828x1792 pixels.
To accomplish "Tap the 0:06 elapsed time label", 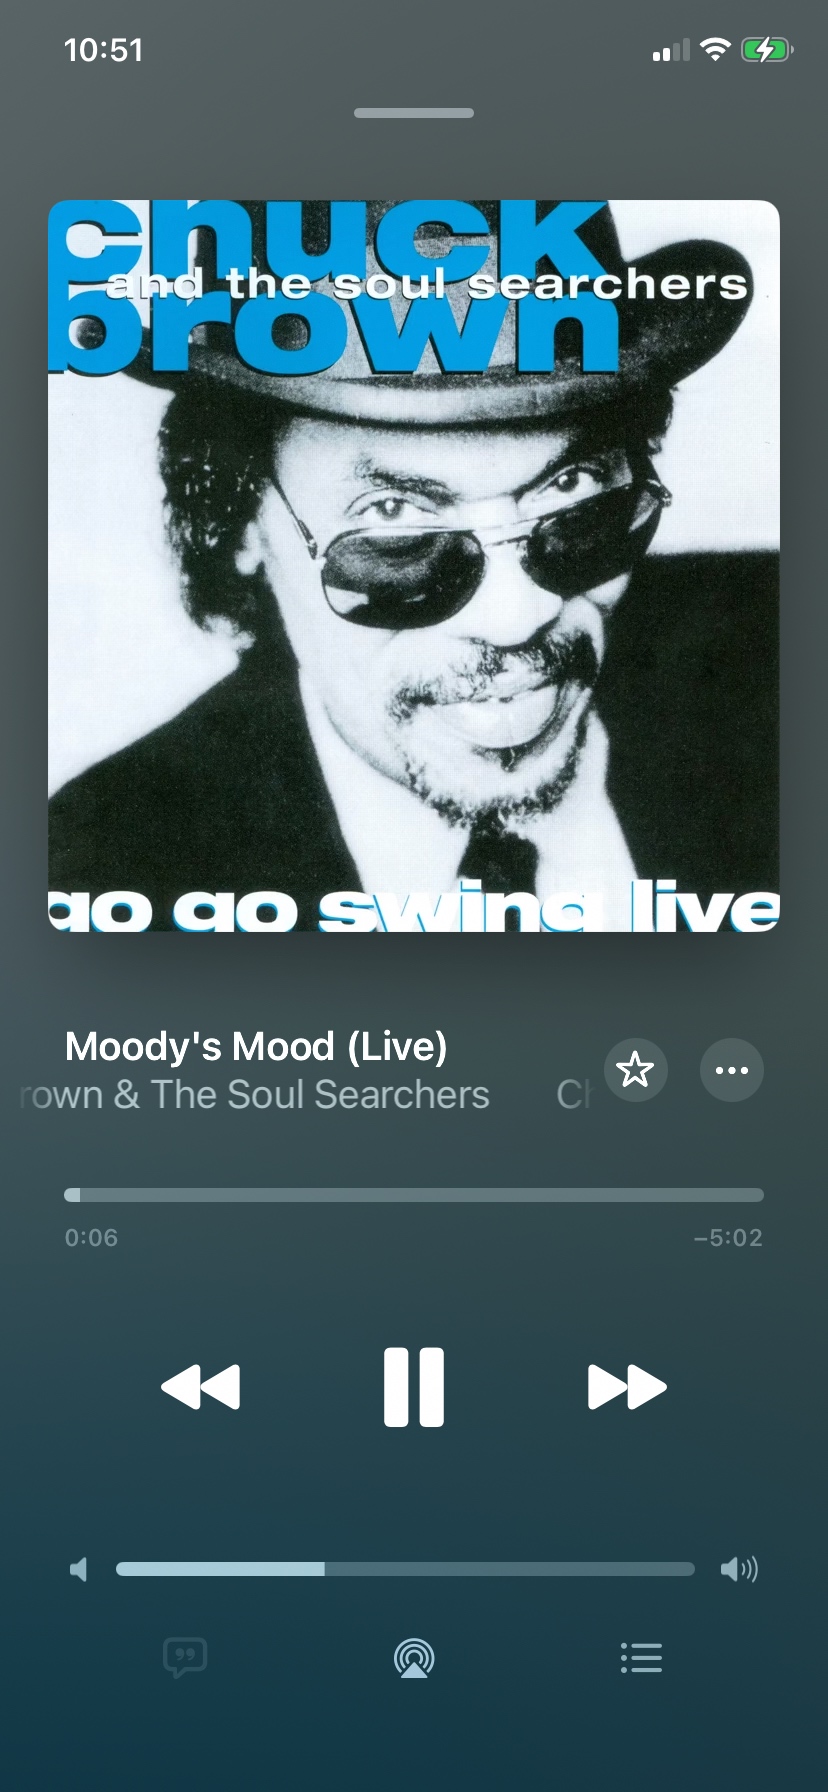I will (91, 1238).
